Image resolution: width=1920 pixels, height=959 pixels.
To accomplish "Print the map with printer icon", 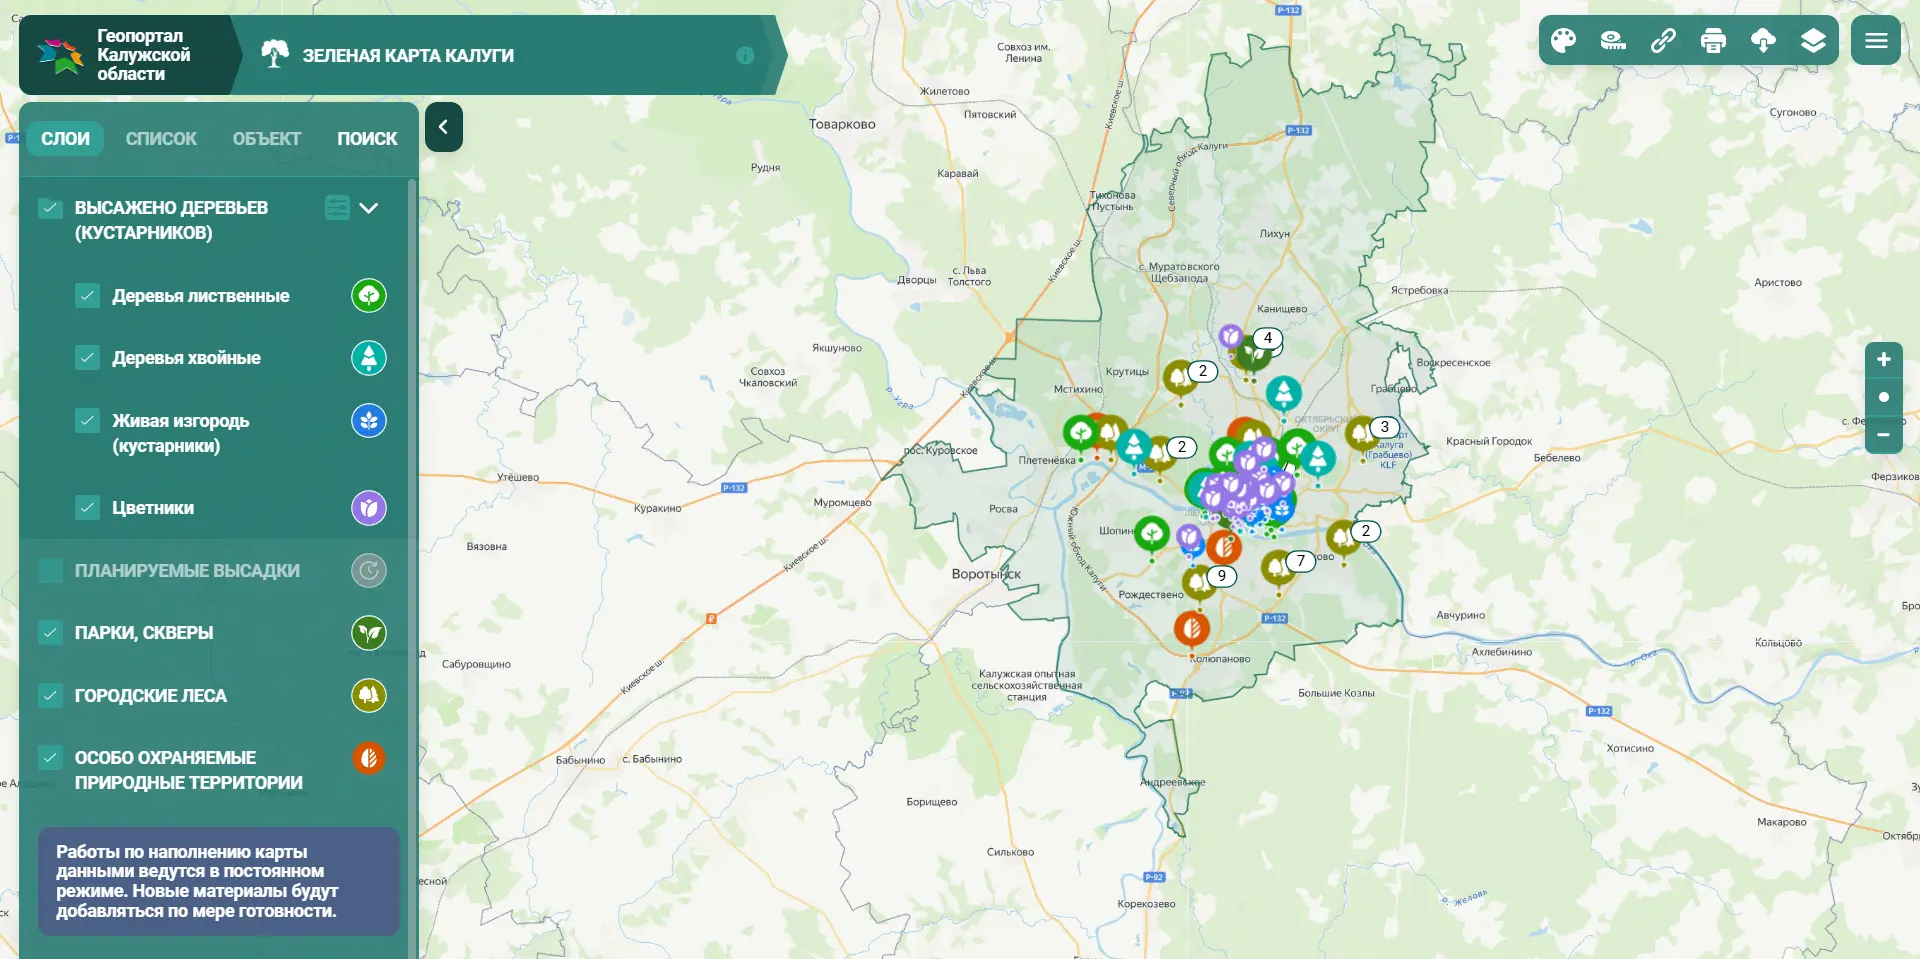I will 1713,40.
